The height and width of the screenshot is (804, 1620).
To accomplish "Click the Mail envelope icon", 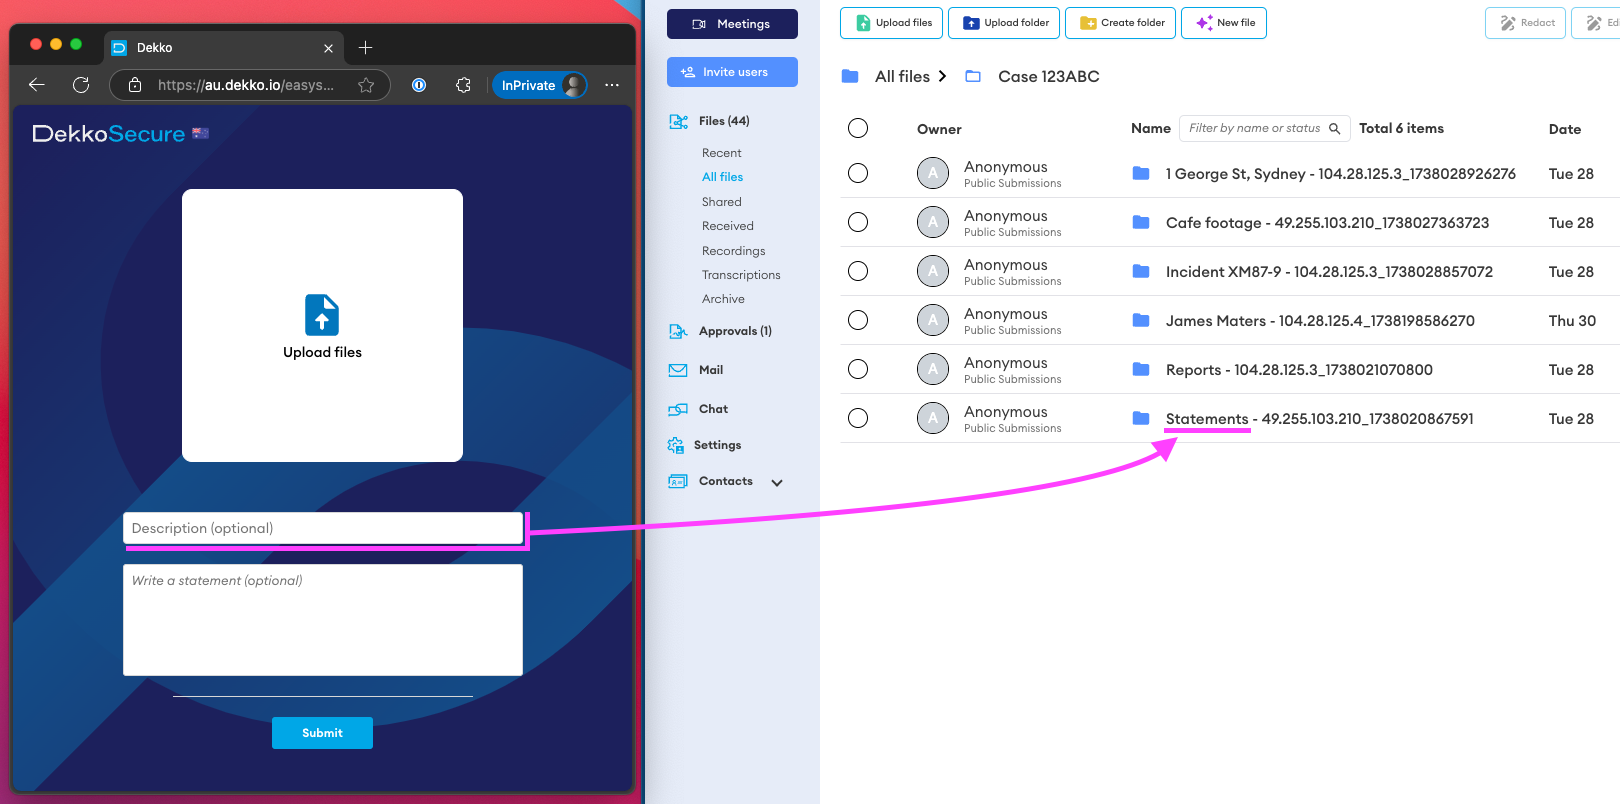I will click(678, 370).
